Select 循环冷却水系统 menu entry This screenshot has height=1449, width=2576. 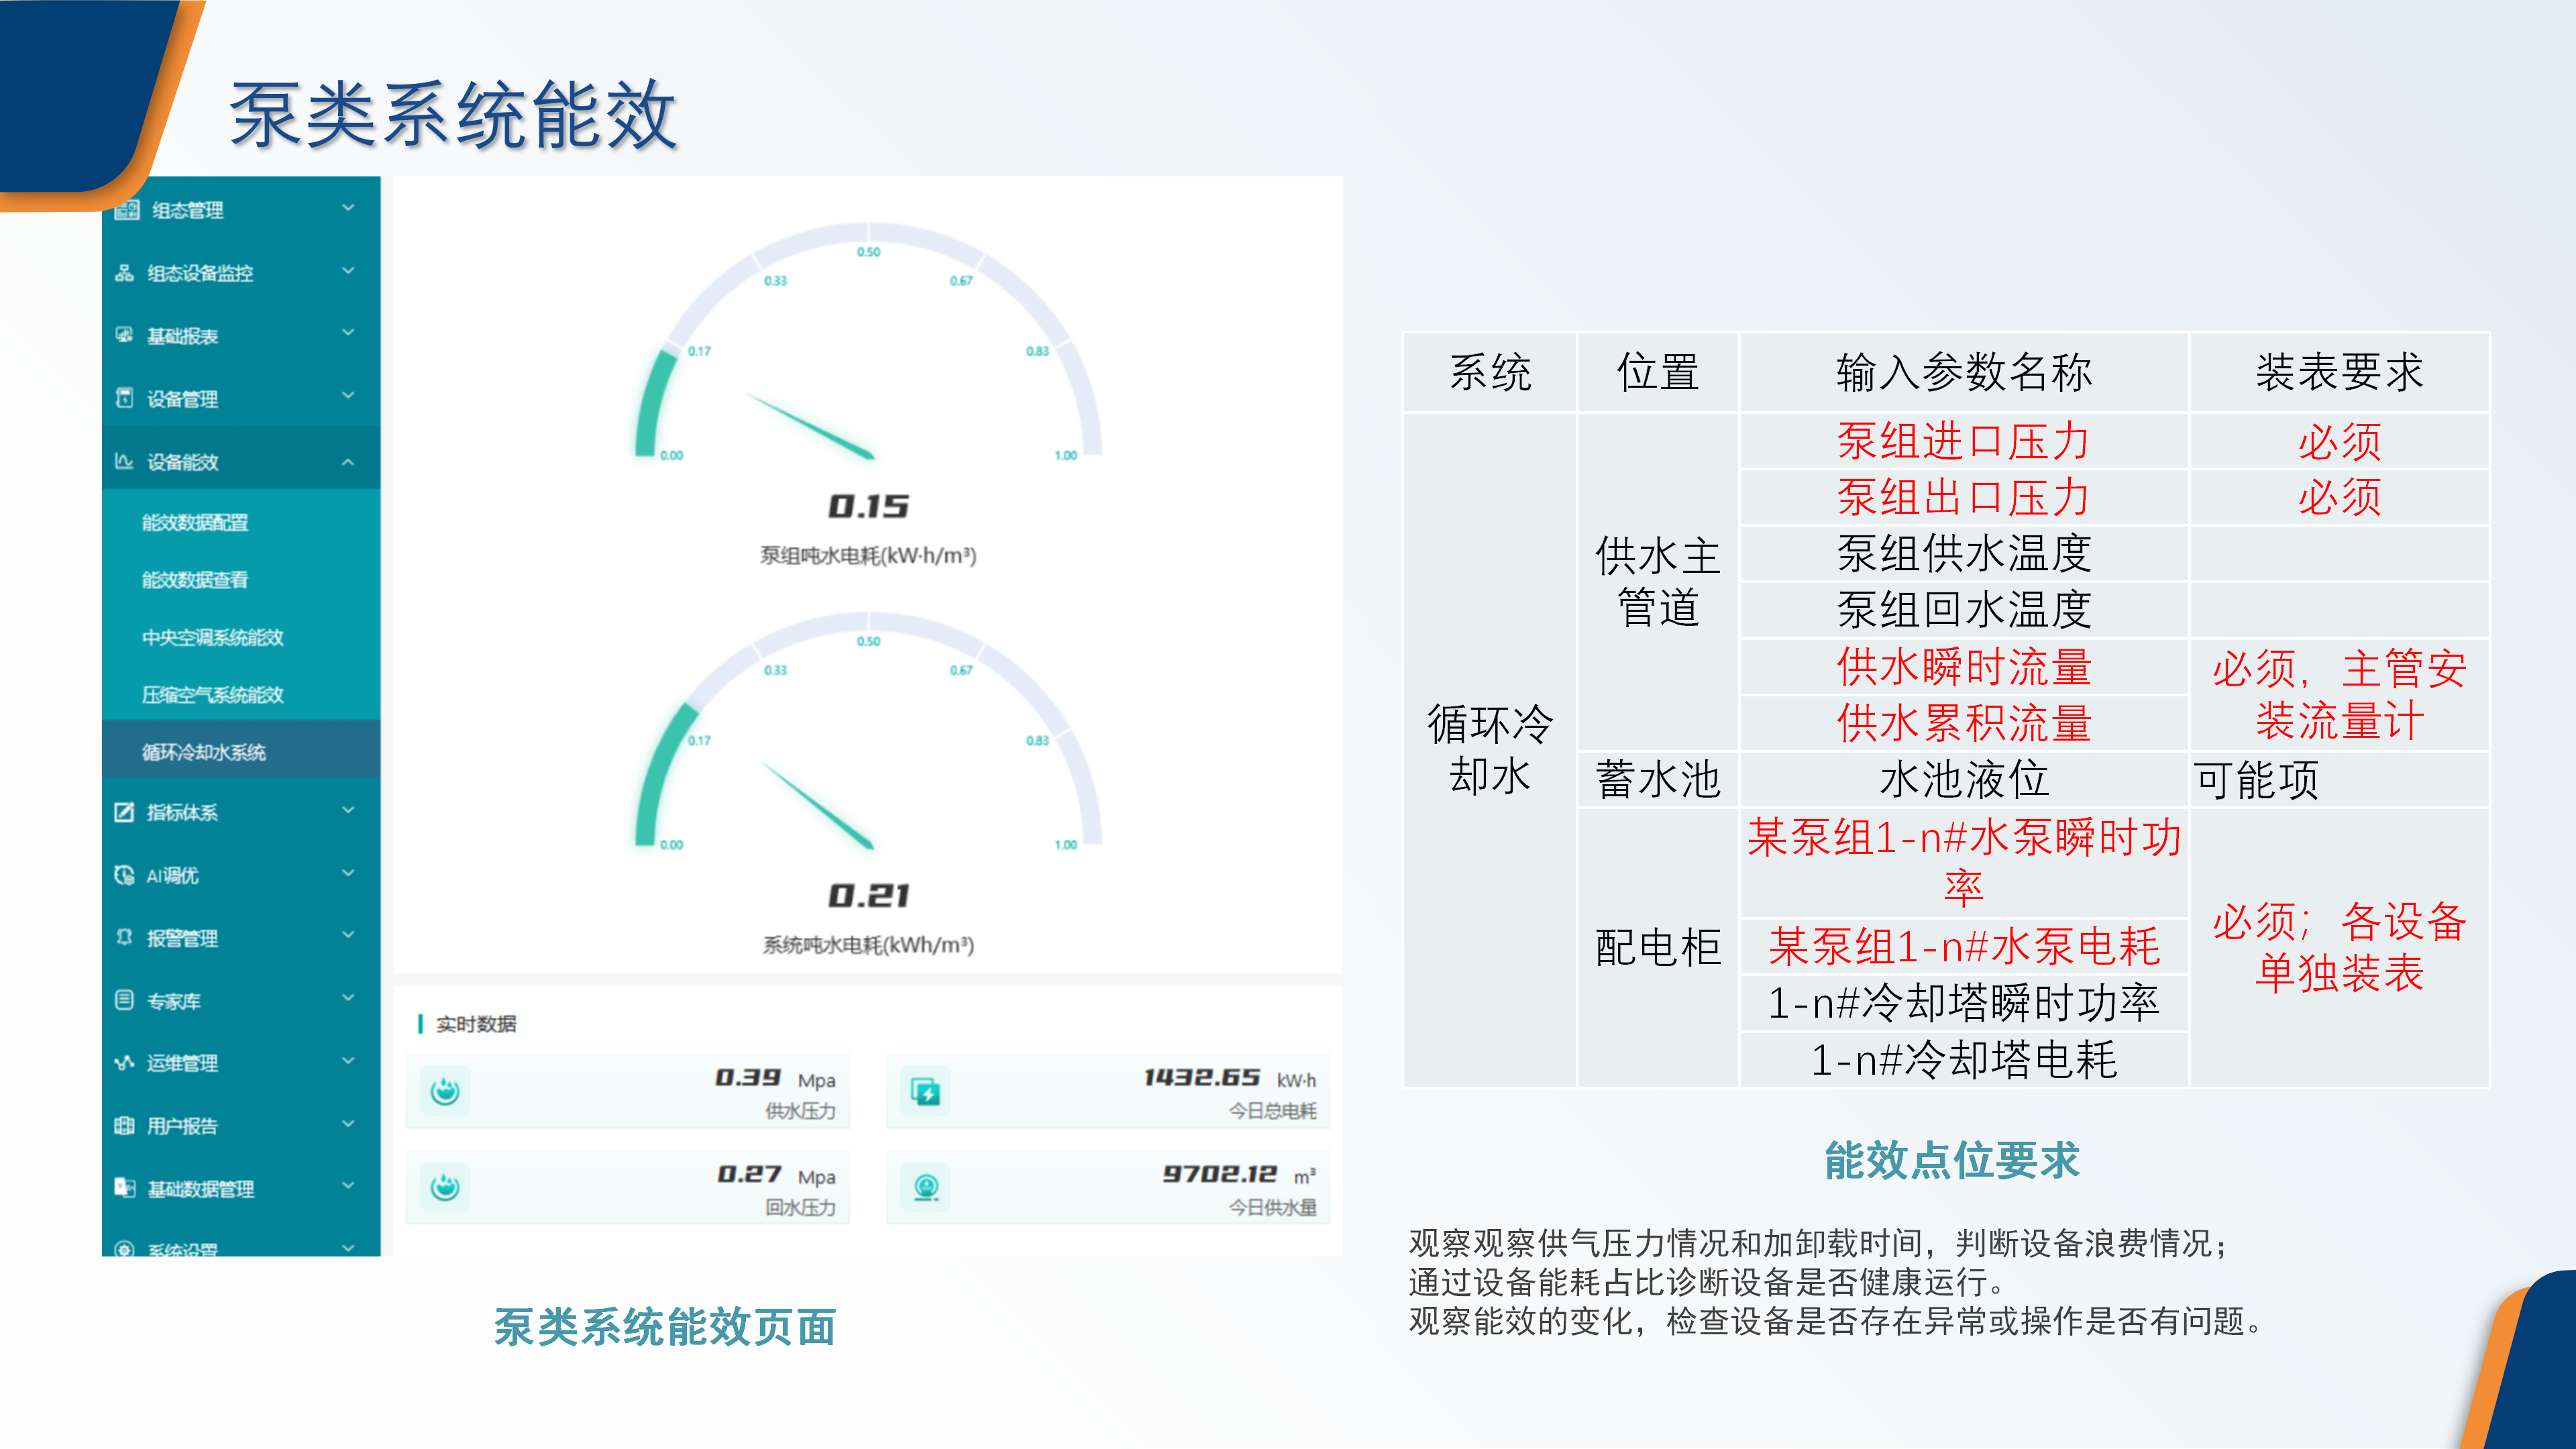[204, 752]
